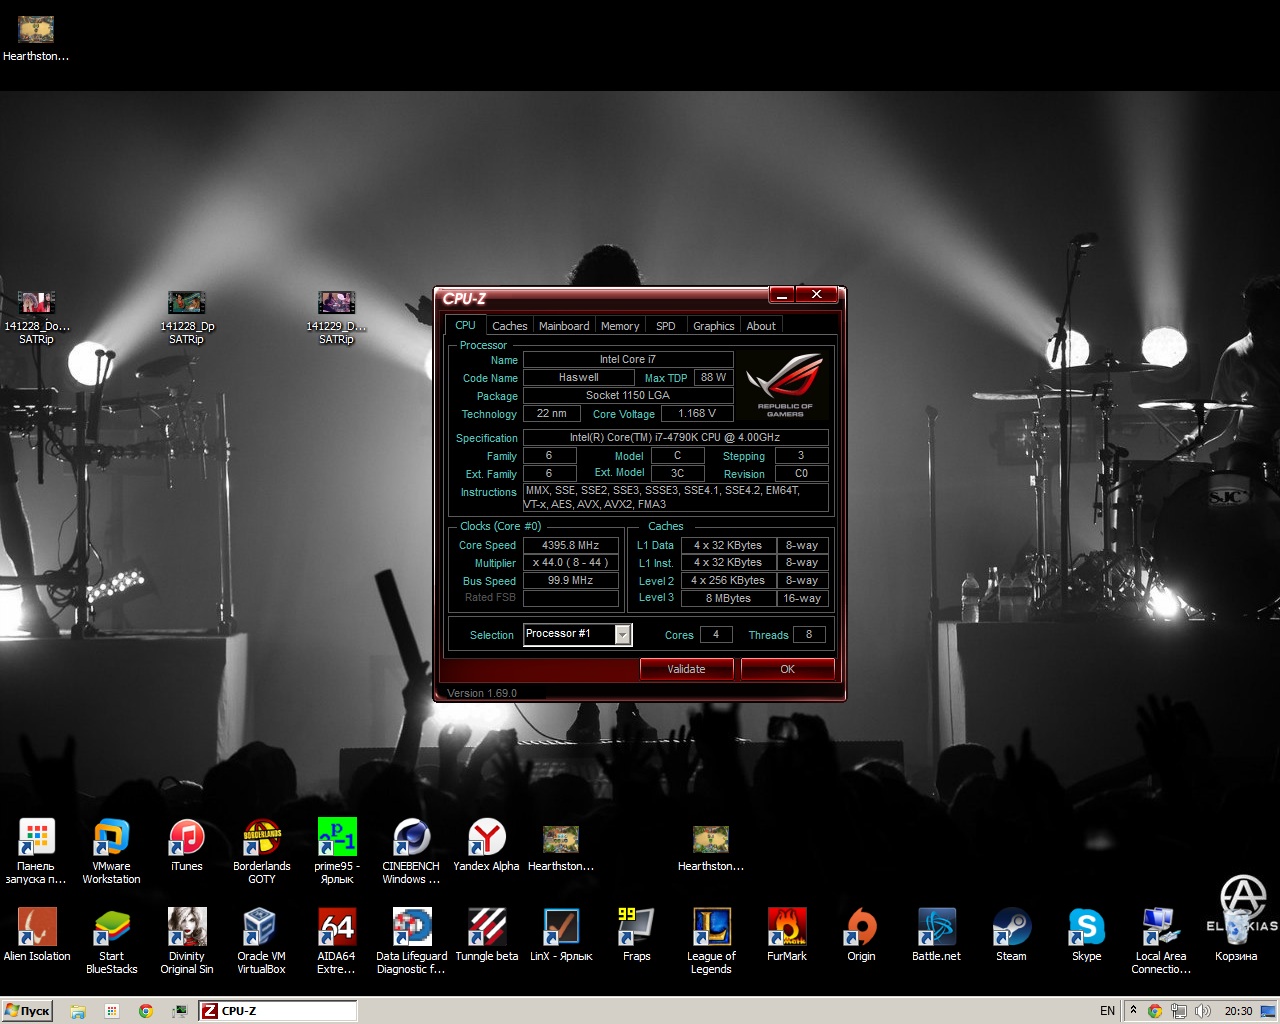Expand the Processor #1 selection dropdown

coord(623,634)
